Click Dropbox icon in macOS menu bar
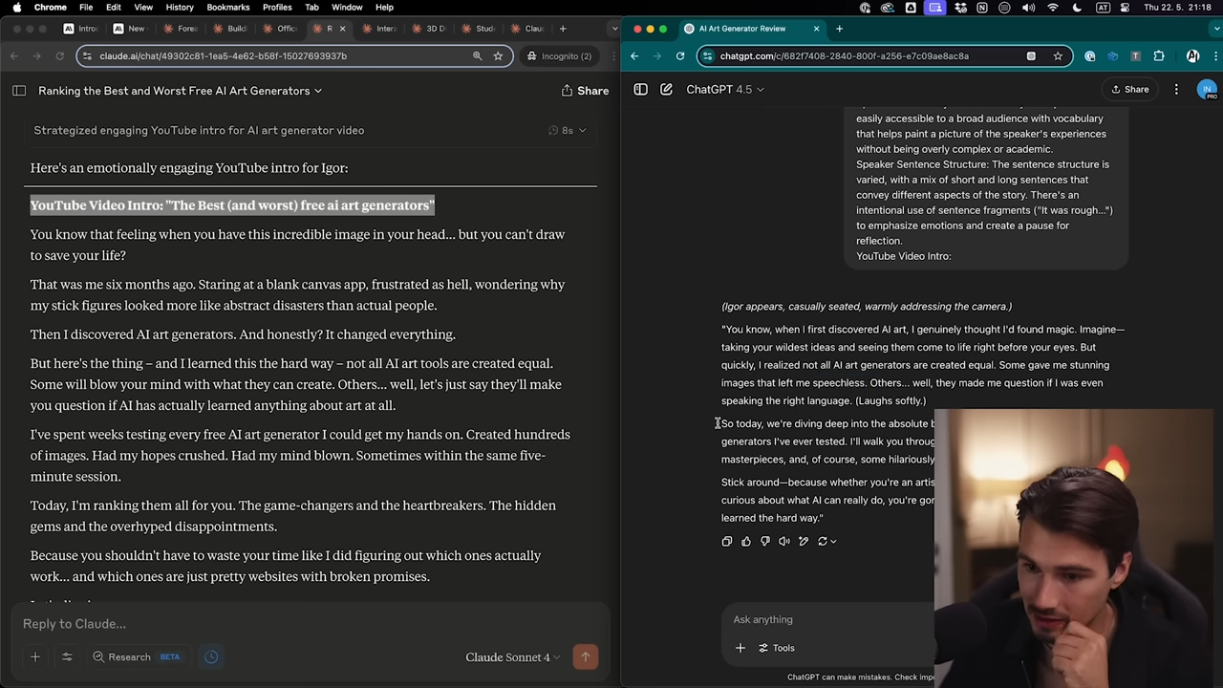1223x688 pixels. pyautogui.click(x=959, y=7)
